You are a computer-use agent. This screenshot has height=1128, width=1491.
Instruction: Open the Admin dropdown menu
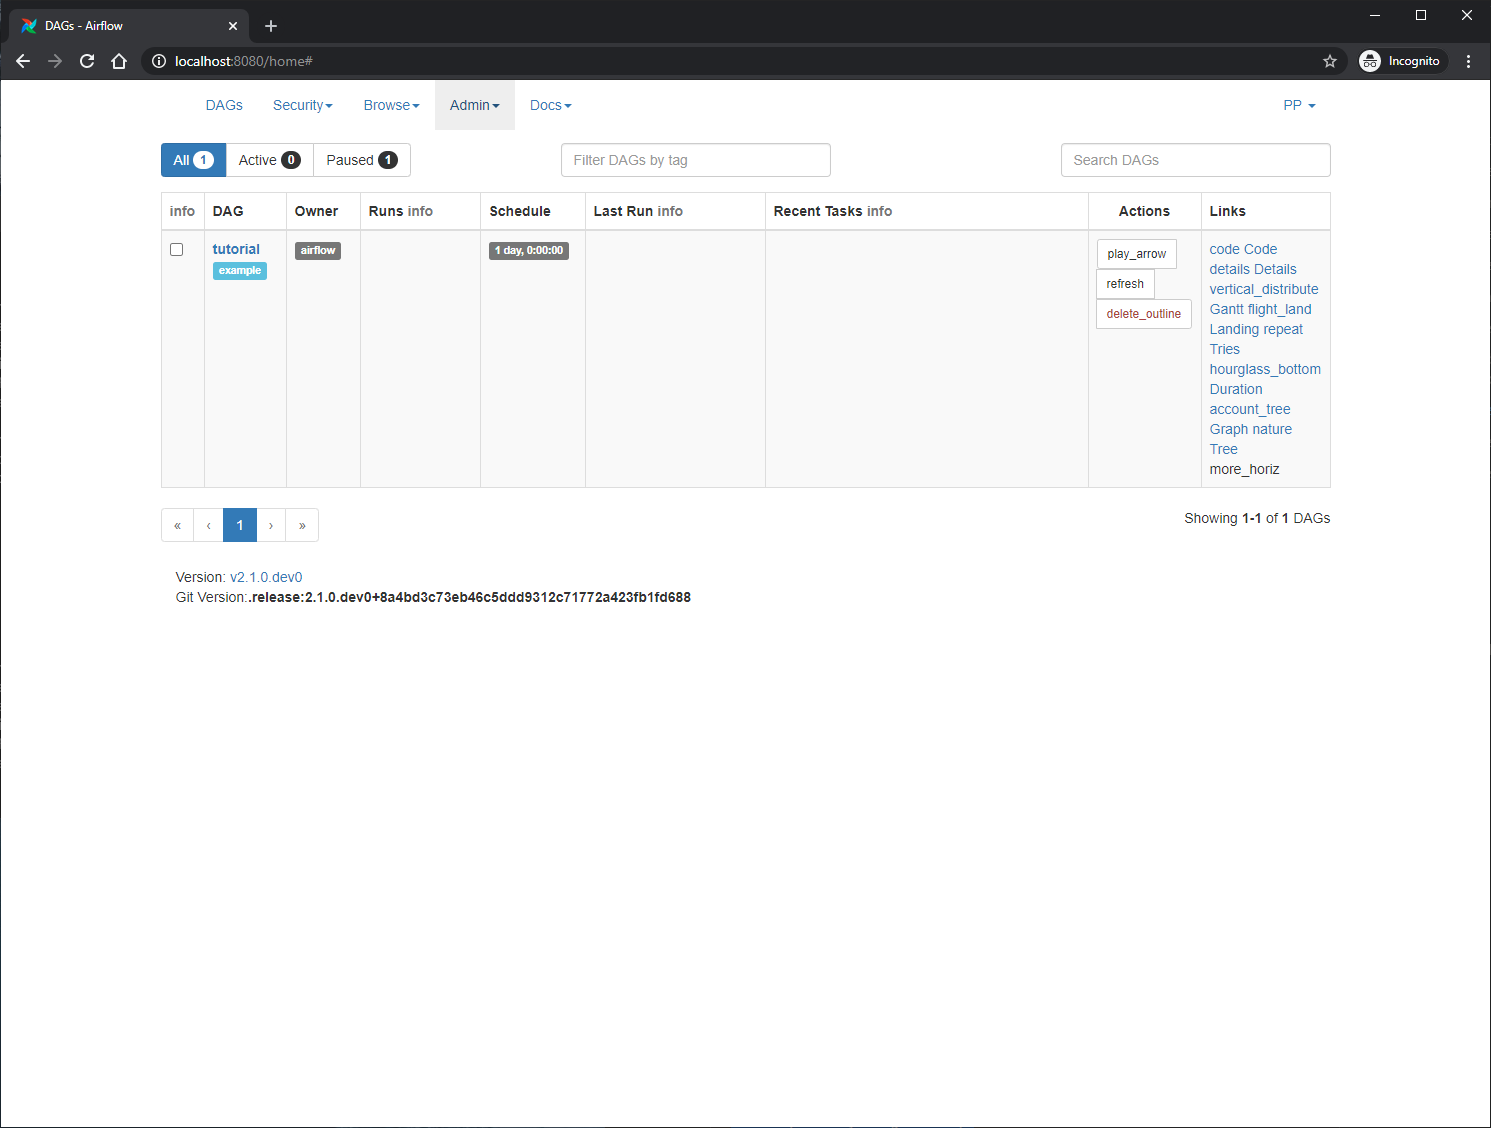coord(475,105)
